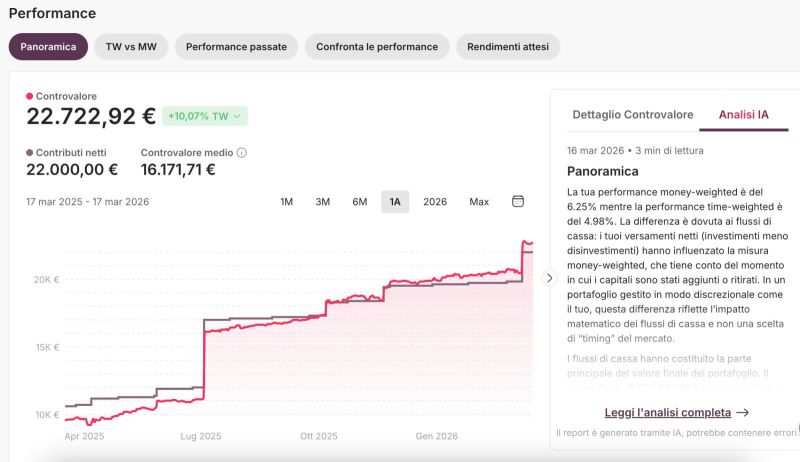Viewport: 800px width, 462px height.
Task: Click the info icon beside Controvalore medio
Action: point(242,153)
